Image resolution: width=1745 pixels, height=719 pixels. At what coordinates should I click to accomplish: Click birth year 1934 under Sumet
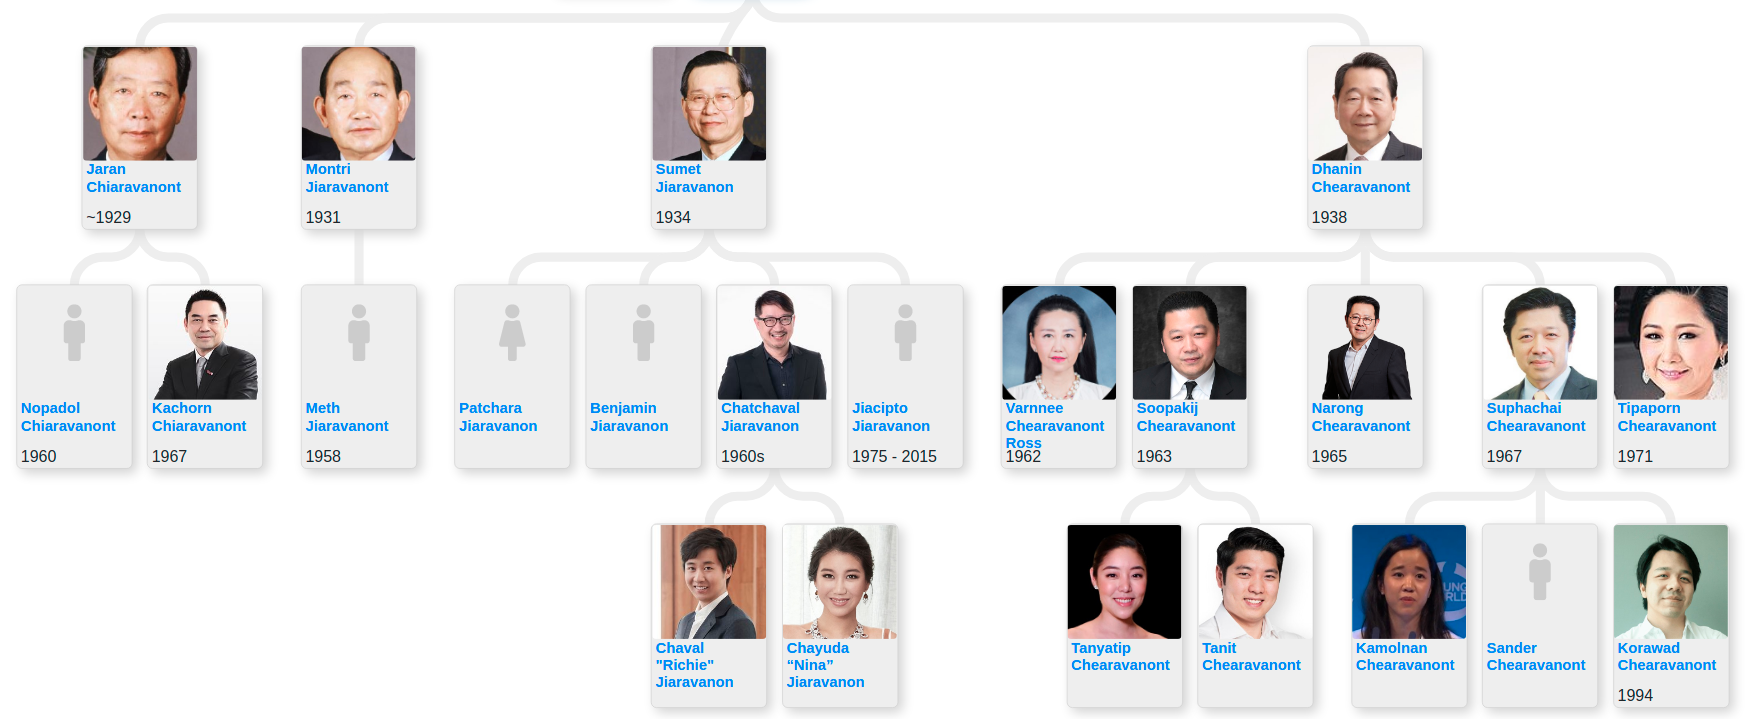tap(673, 217)
